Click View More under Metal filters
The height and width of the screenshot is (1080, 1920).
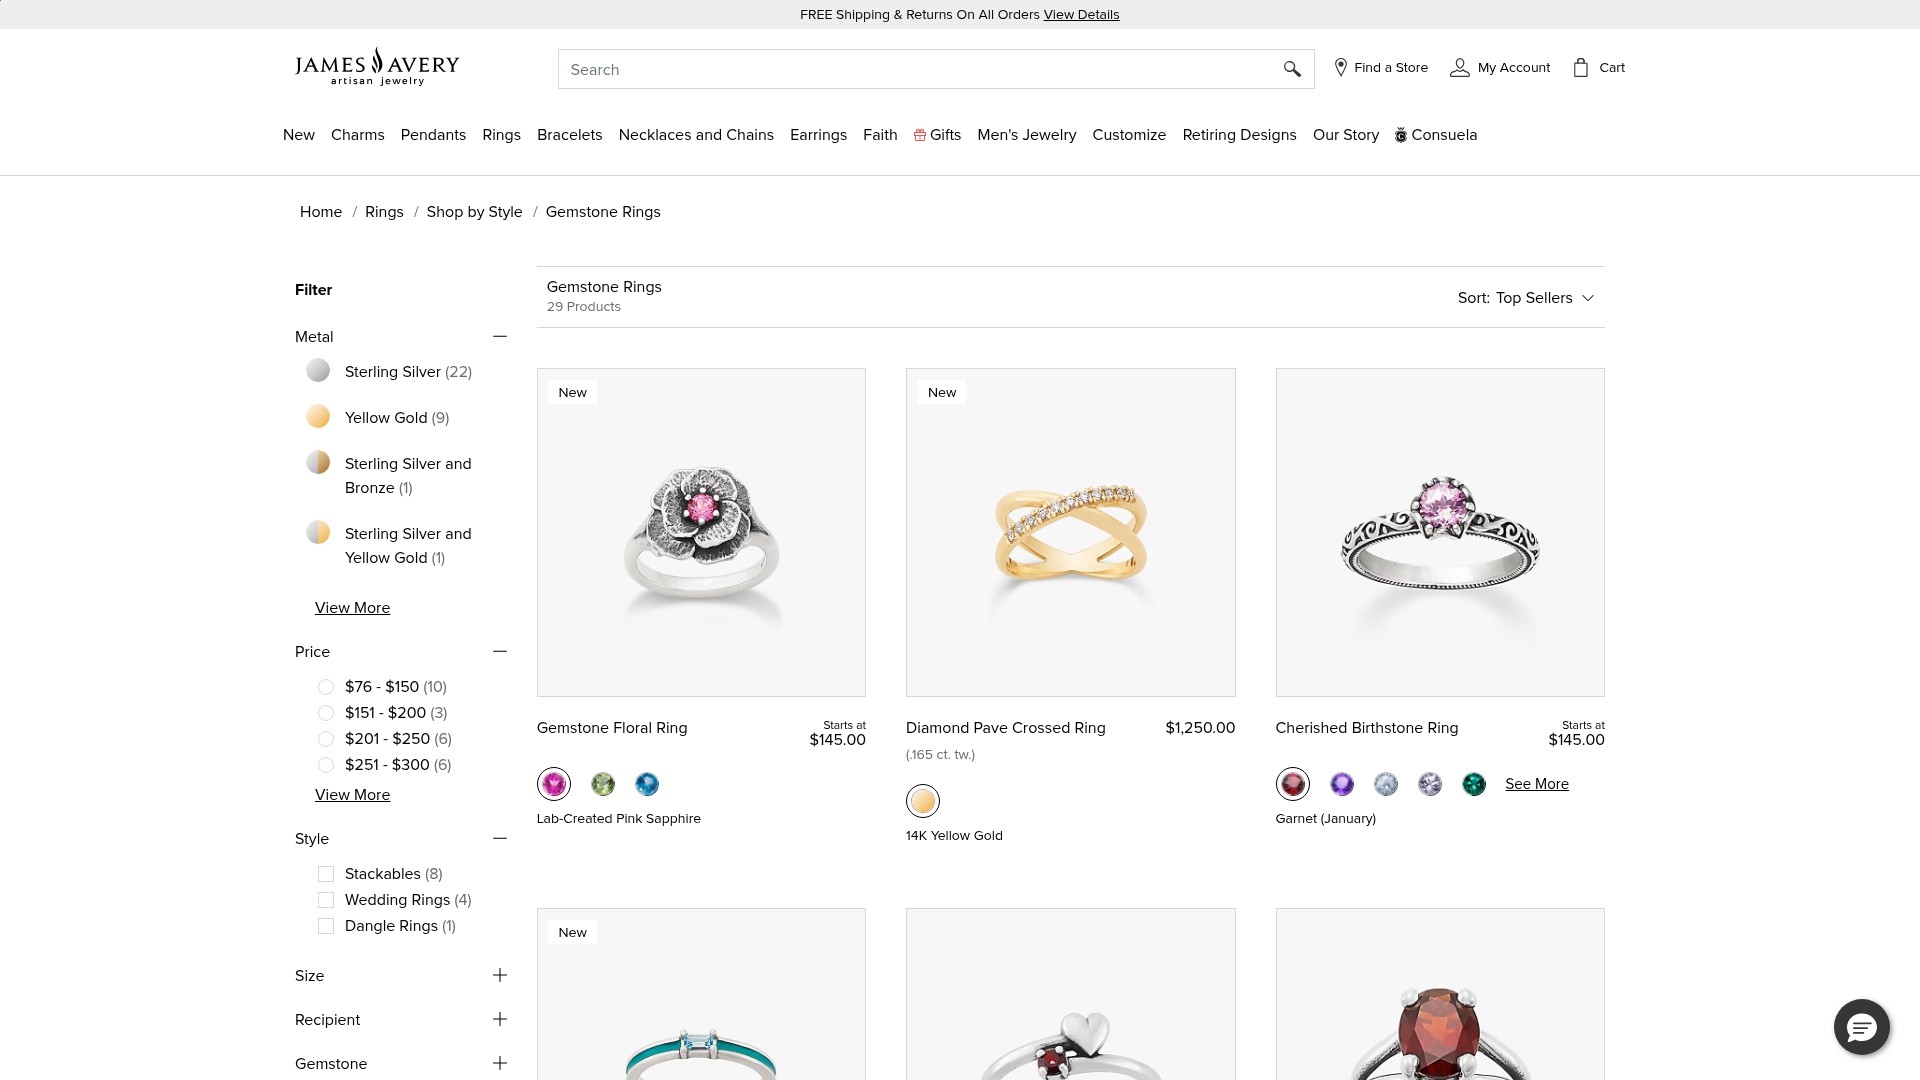[352, 608]
